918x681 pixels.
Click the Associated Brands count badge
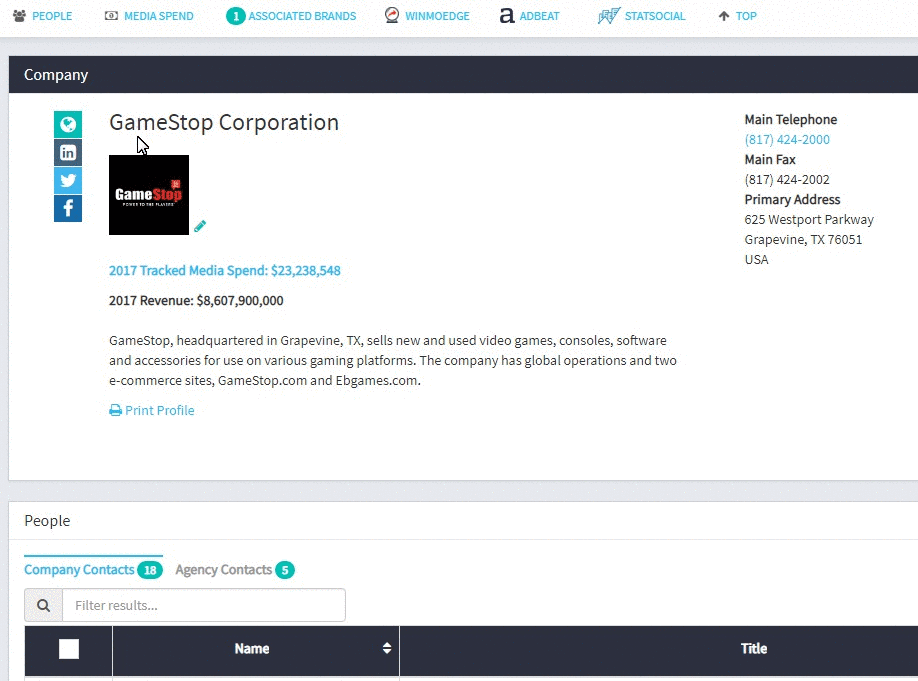tap(235, 16)
